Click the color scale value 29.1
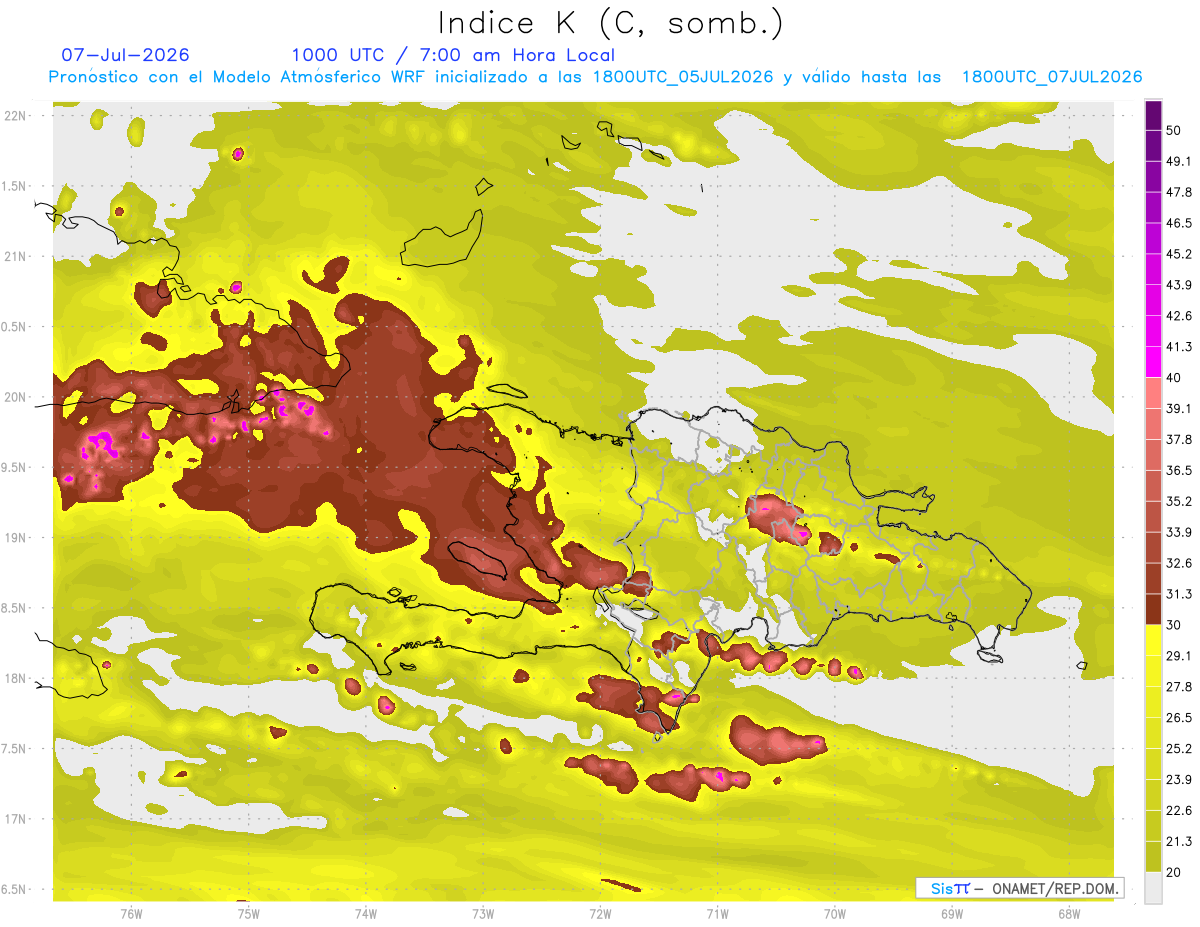Screen dimensions: 1200x927 coord(1179,656)
